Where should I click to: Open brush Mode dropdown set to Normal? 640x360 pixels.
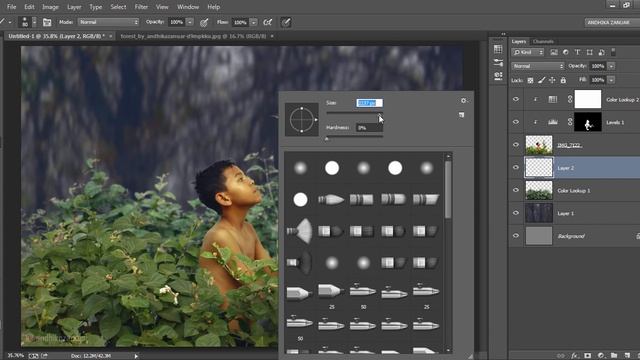coord(109,22)
